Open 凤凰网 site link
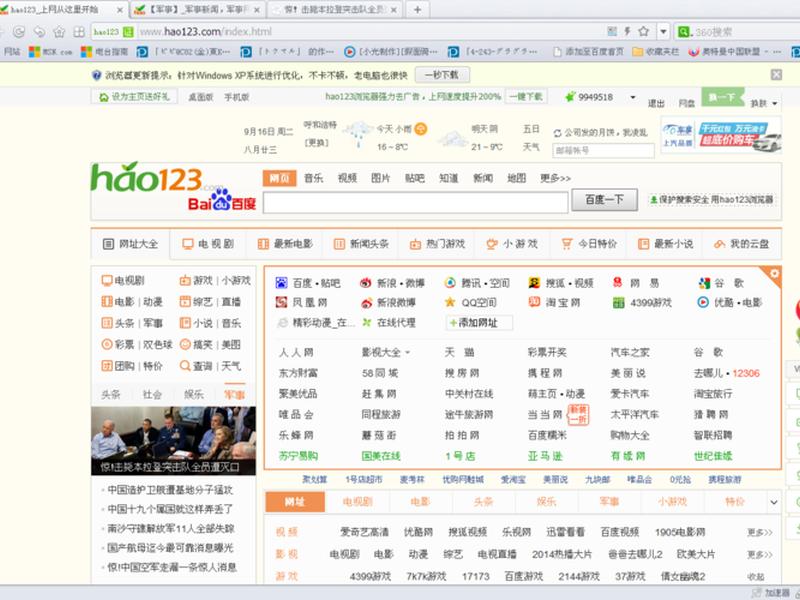Screen dimensions: 800x600 coord(301,303)
